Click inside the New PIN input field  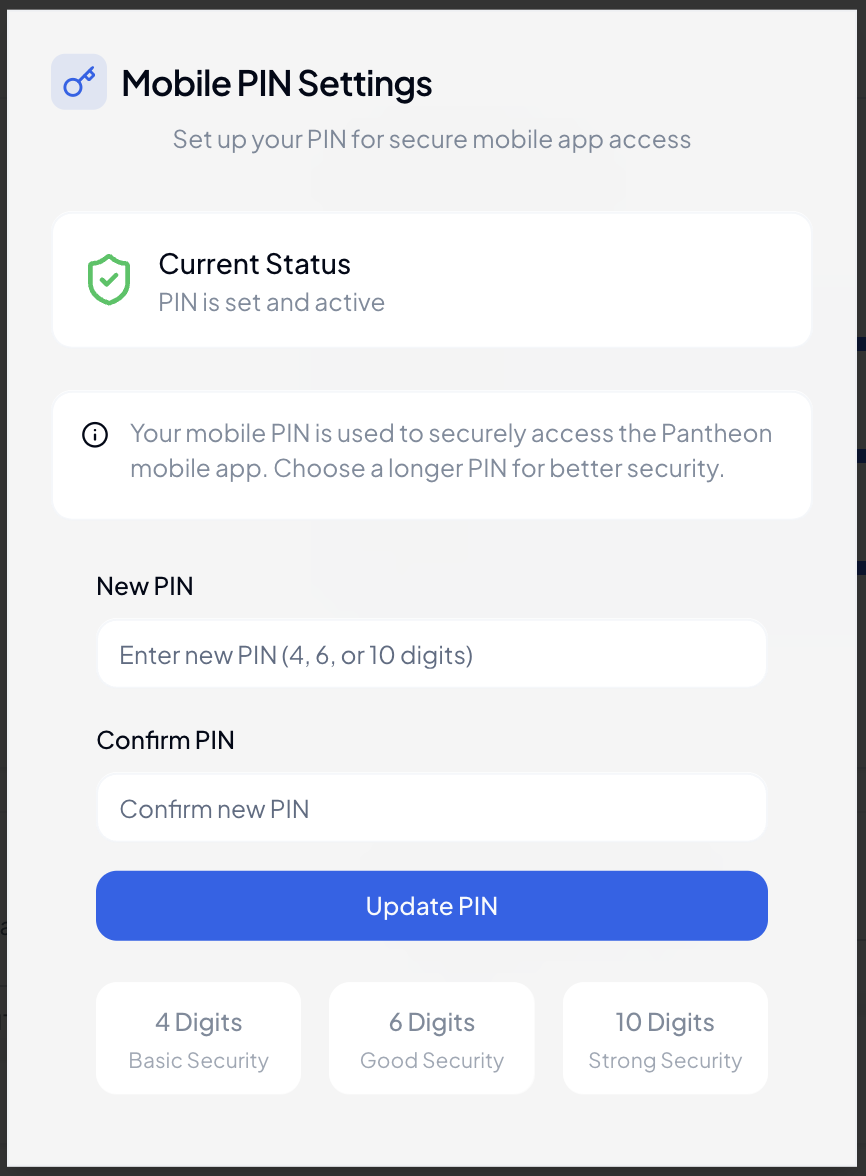click(x=431, y=653)
